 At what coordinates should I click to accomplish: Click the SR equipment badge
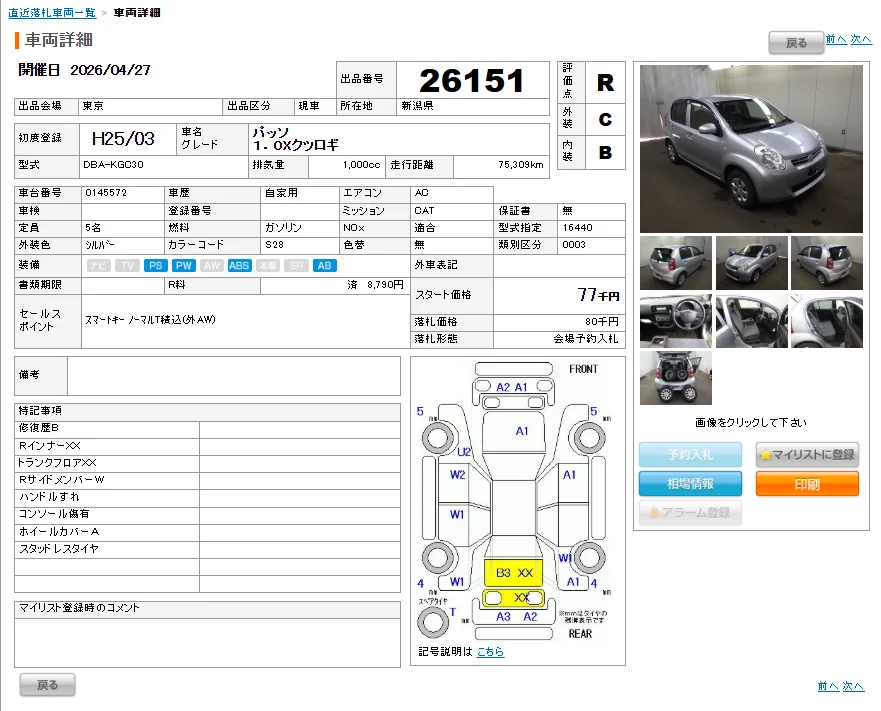296,266
